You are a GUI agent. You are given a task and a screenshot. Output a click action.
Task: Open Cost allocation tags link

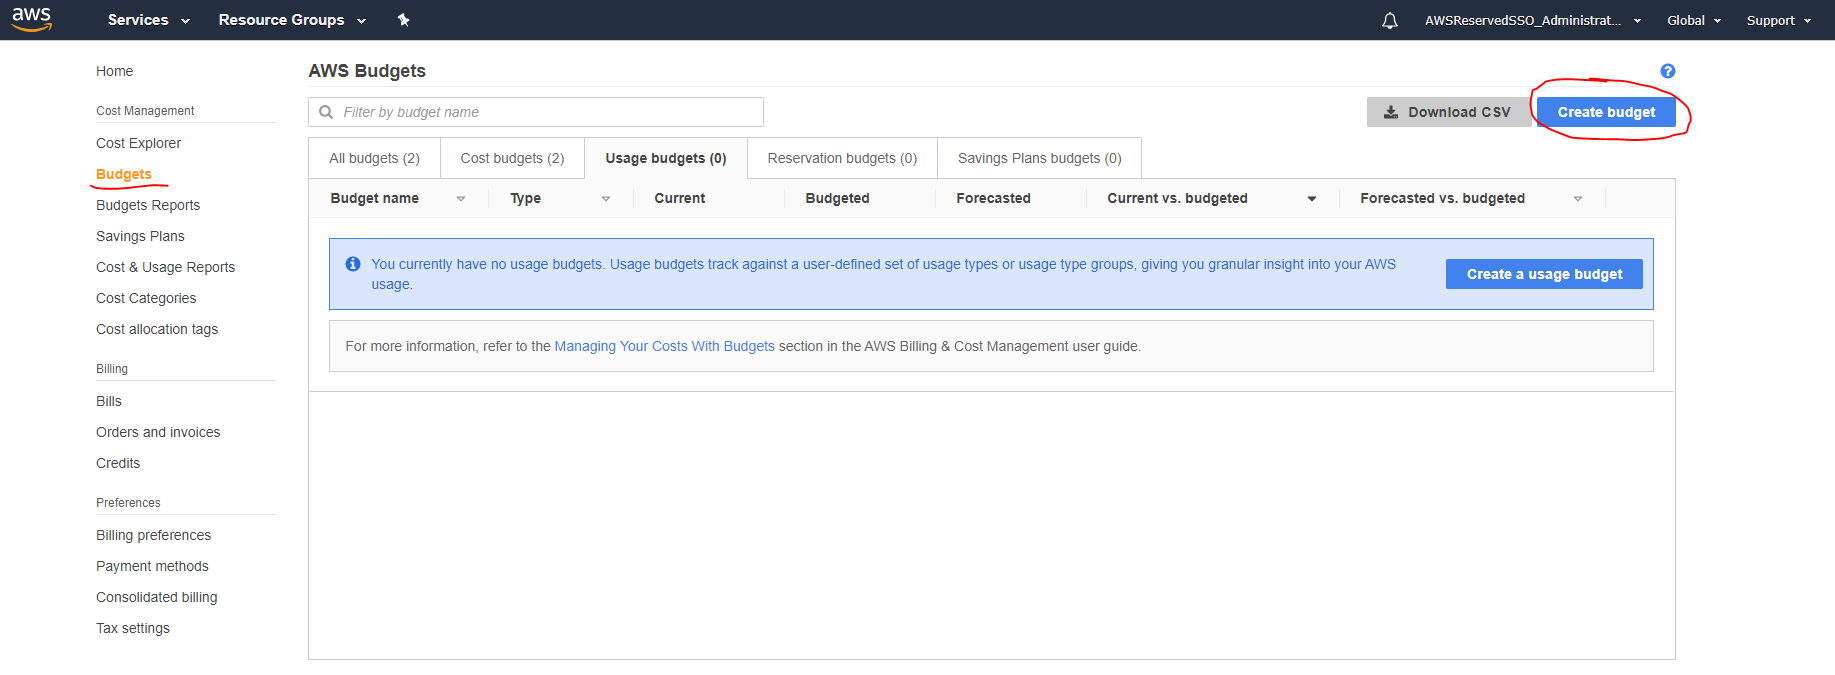(x=157, y=329)
